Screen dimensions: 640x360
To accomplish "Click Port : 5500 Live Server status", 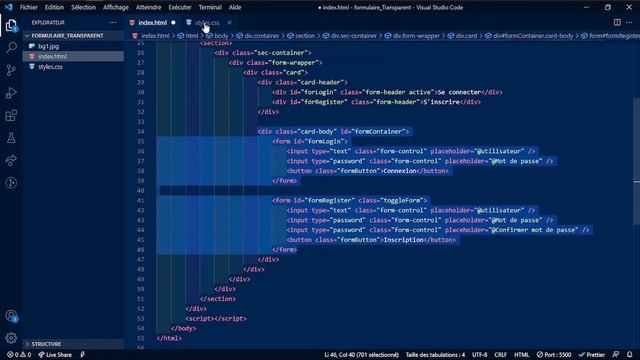I will tap(554, 355).
